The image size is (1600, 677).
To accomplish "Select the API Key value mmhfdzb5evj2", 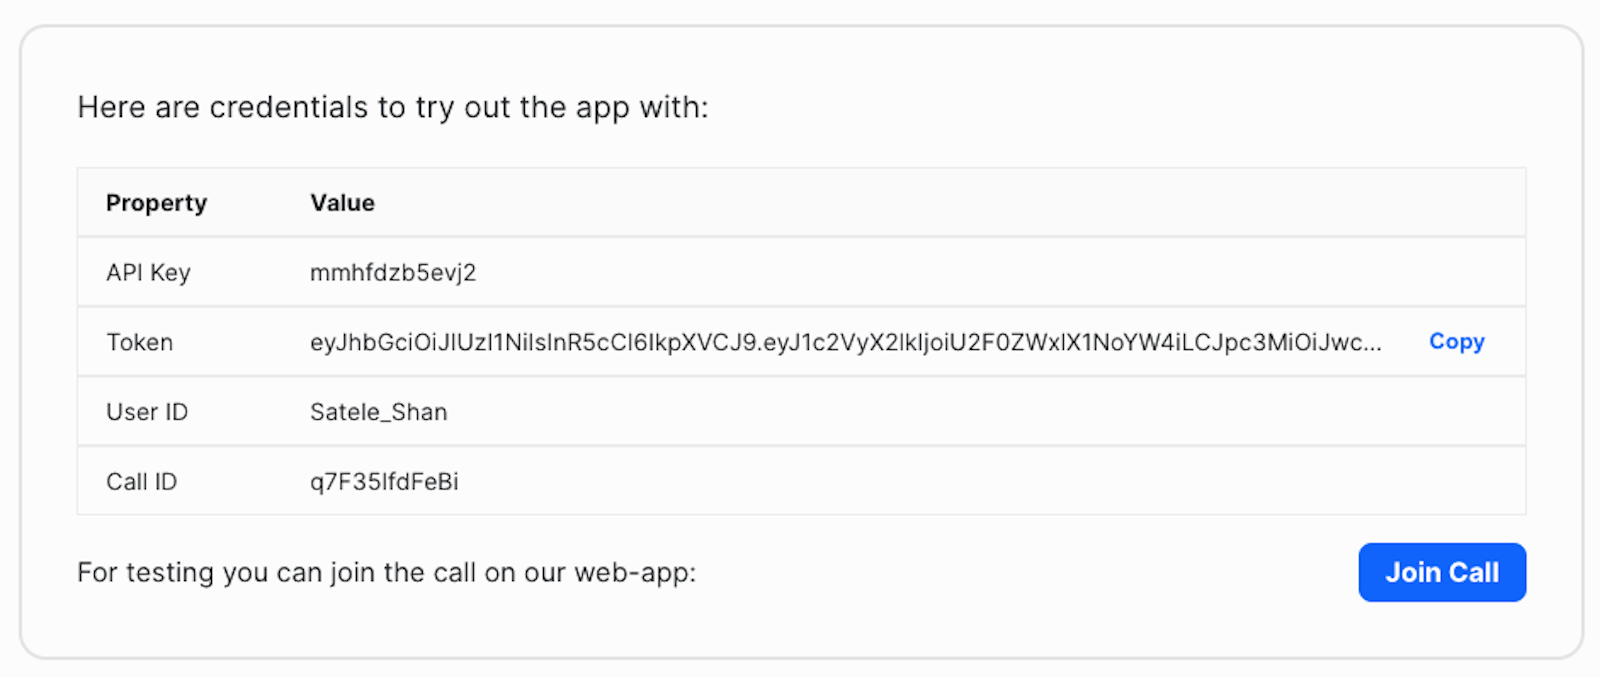I will [x=392, y=272].
